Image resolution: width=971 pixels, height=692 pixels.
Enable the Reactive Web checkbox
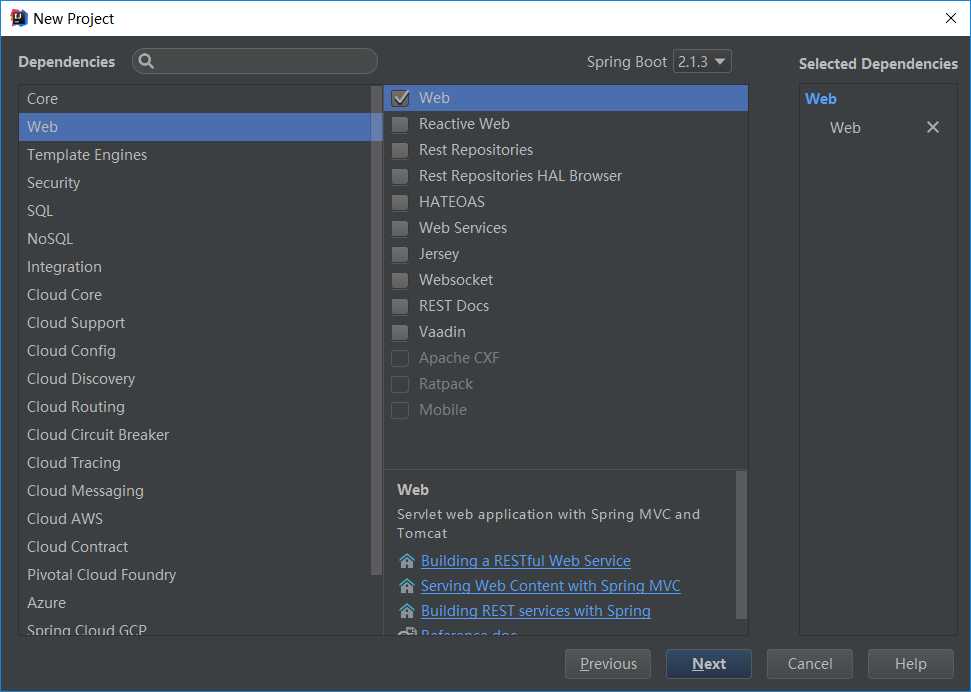point(401,124)
